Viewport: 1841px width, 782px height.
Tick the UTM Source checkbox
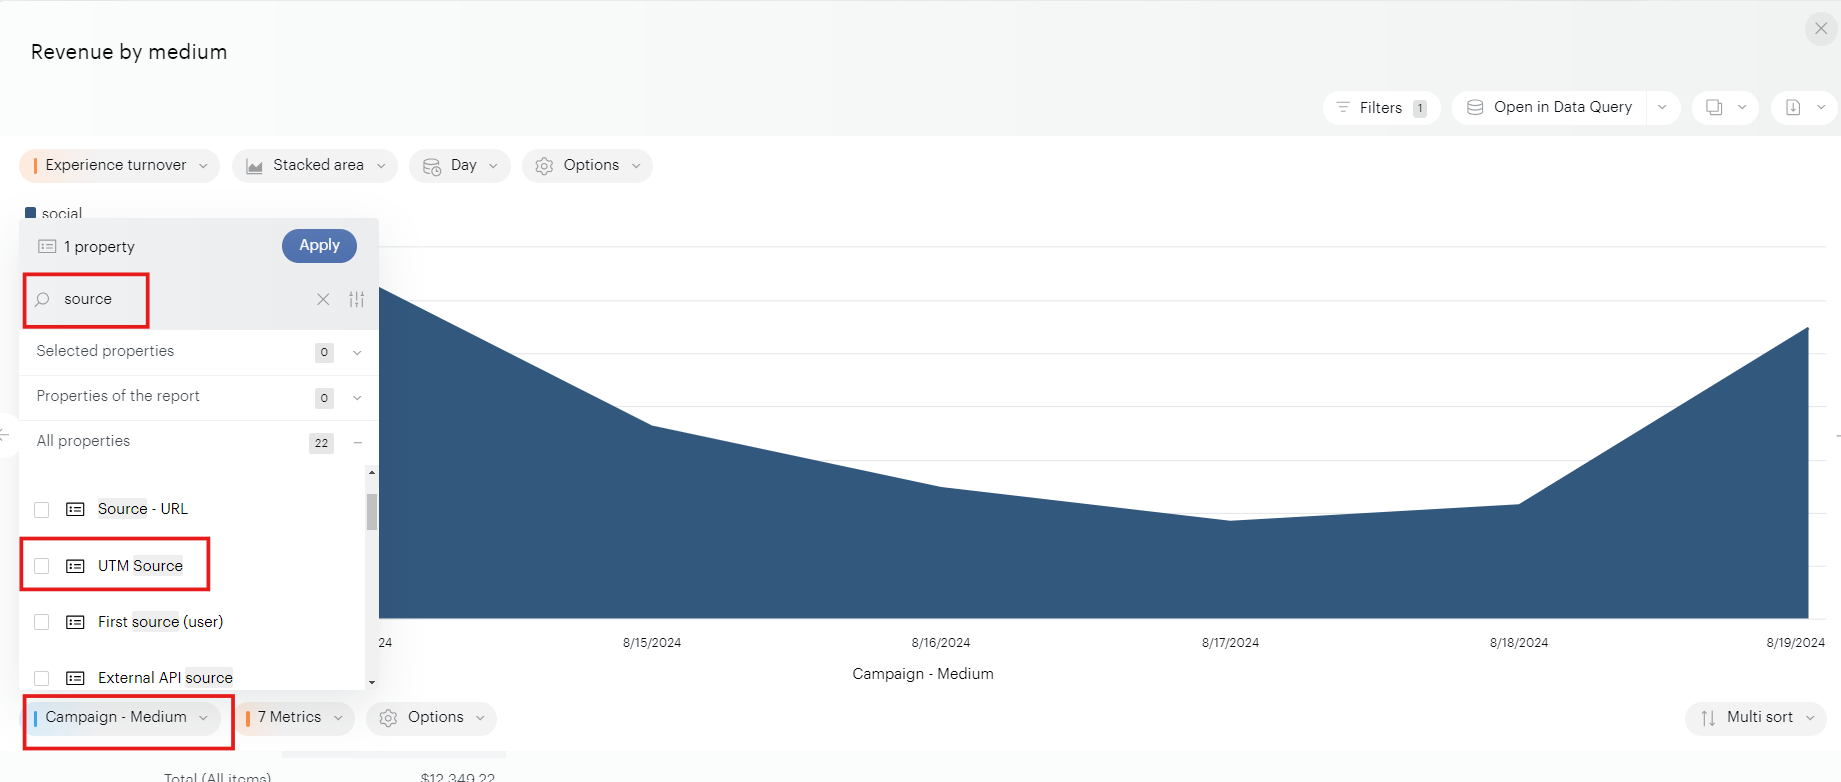(x=42, y=566)
